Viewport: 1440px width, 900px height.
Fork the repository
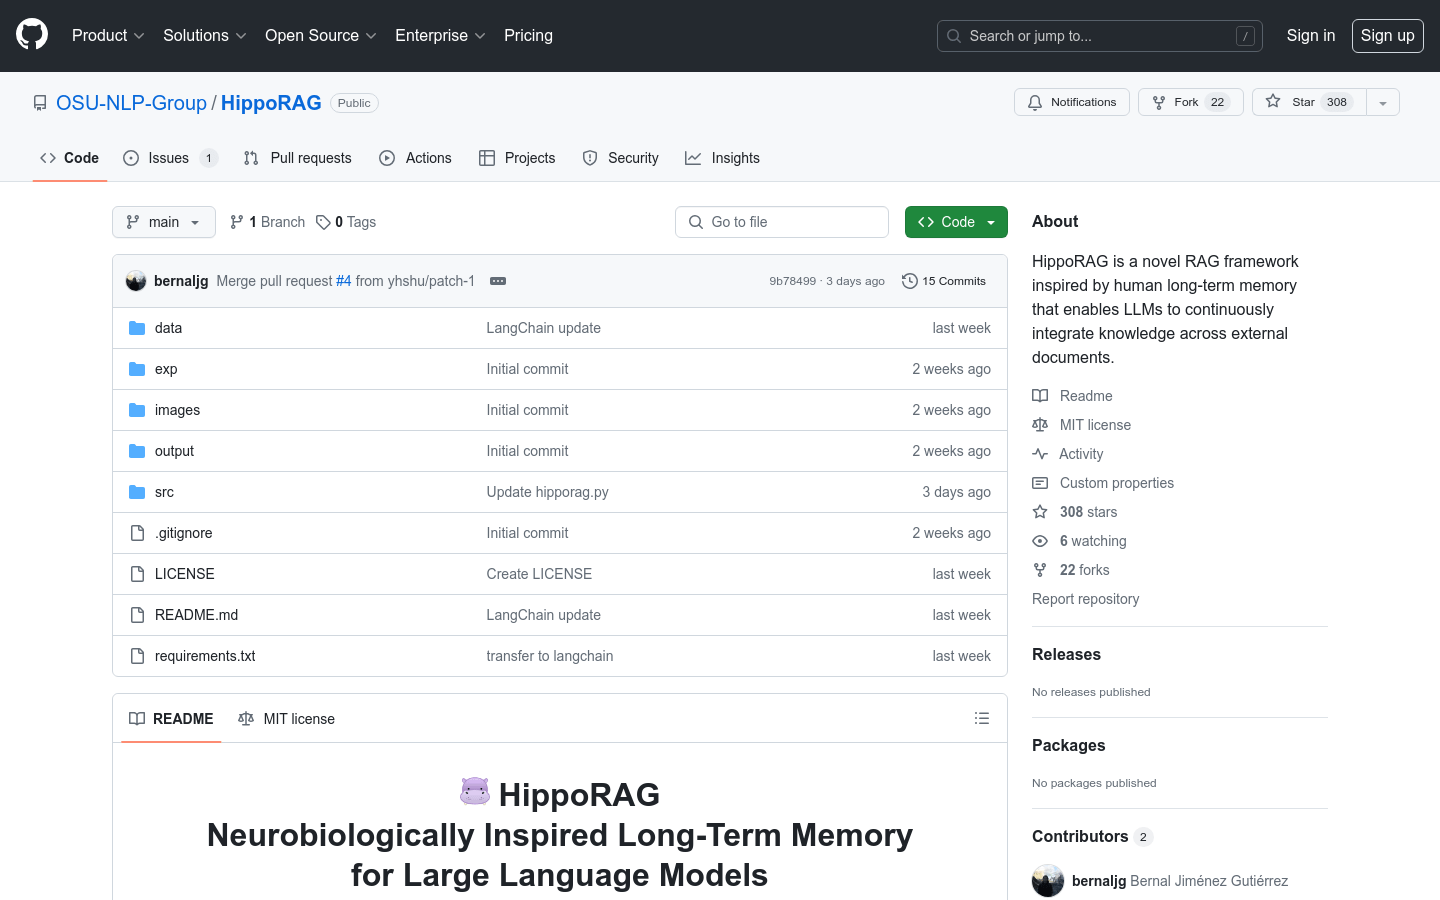[x=1190, y=102]
